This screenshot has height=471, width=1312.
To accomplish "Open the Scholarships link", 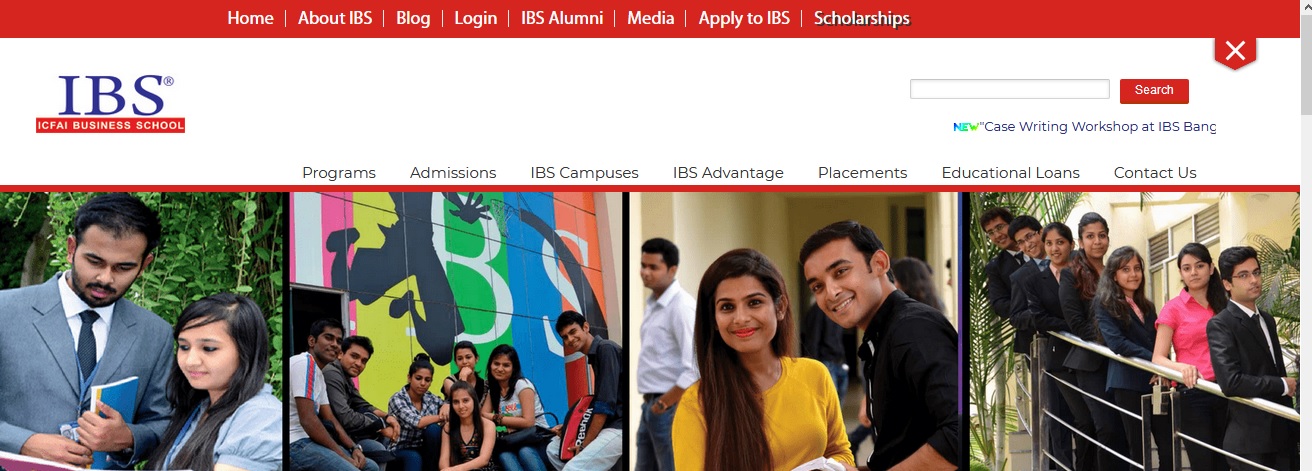I will click(862, 18).
